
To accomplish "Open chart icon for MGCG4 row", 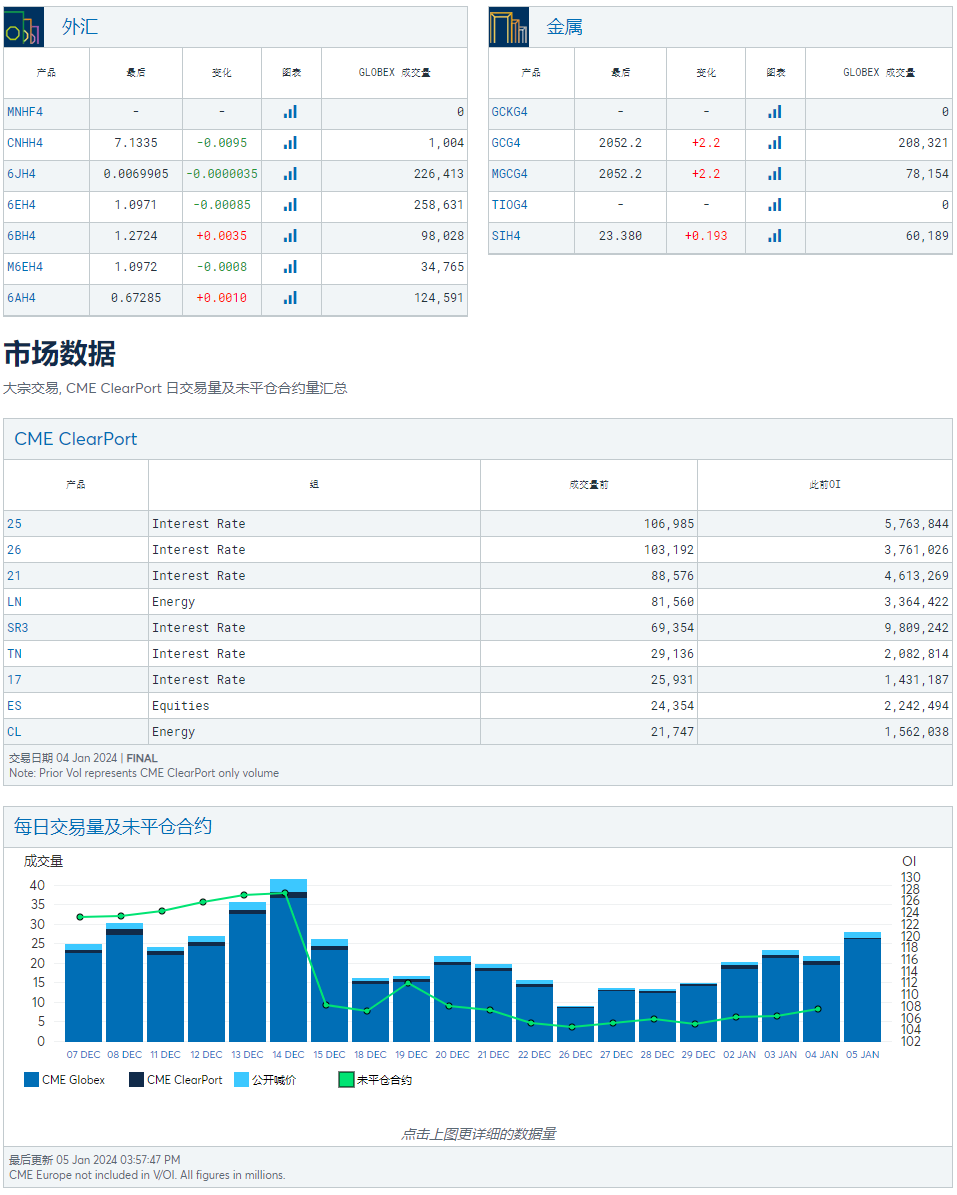I will coord(775,175).
